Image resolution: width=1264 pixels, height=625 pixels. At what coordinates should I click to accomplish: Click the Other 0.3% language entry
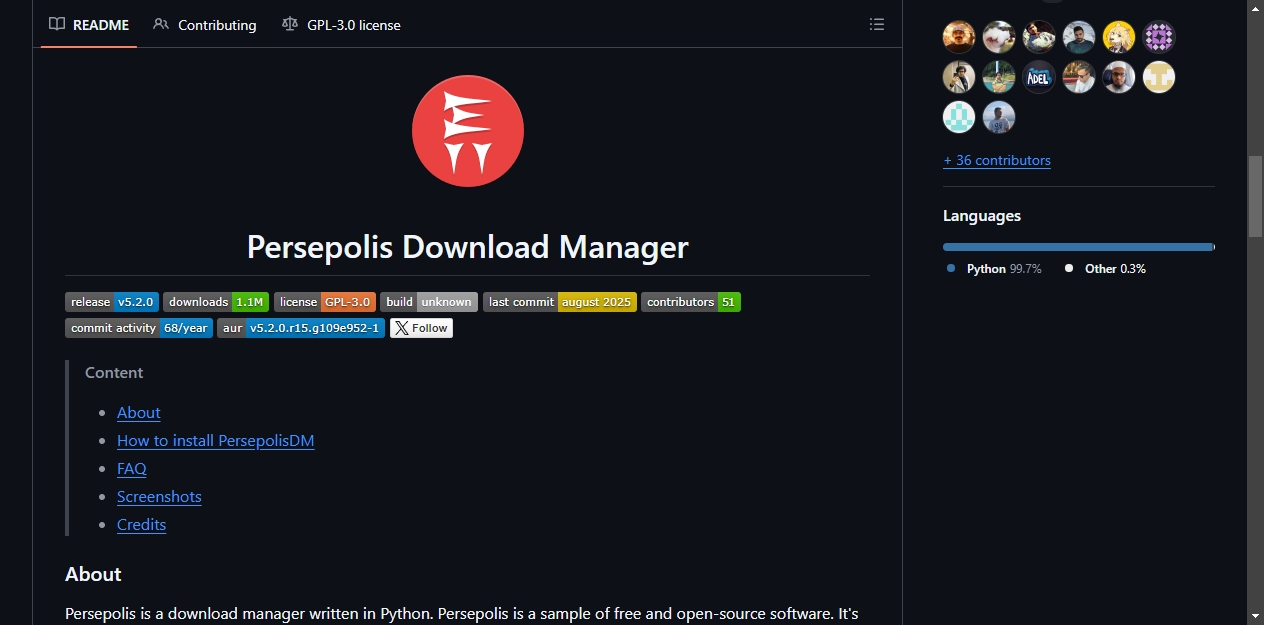click(1105, 269)
